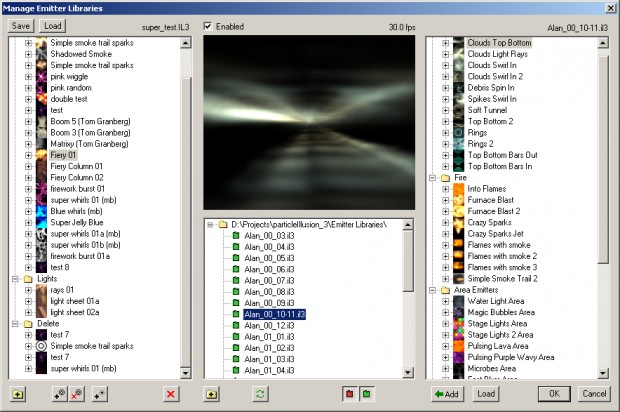Image resolution: width=620 pixels, height=412 pixels.
Task: Expand the Crazy Sparks emitter node
Action: pyautogui.click(x=446, y=223)
